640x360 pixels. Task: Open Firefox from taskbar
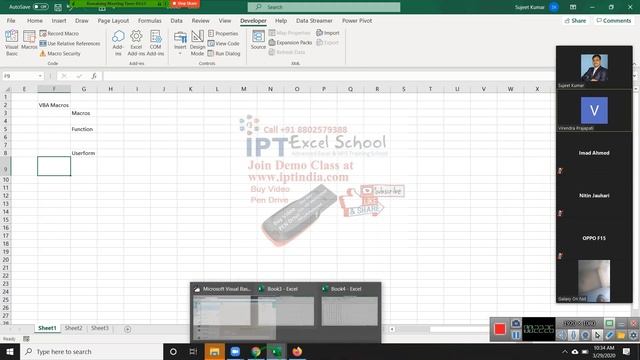[297, 351]
